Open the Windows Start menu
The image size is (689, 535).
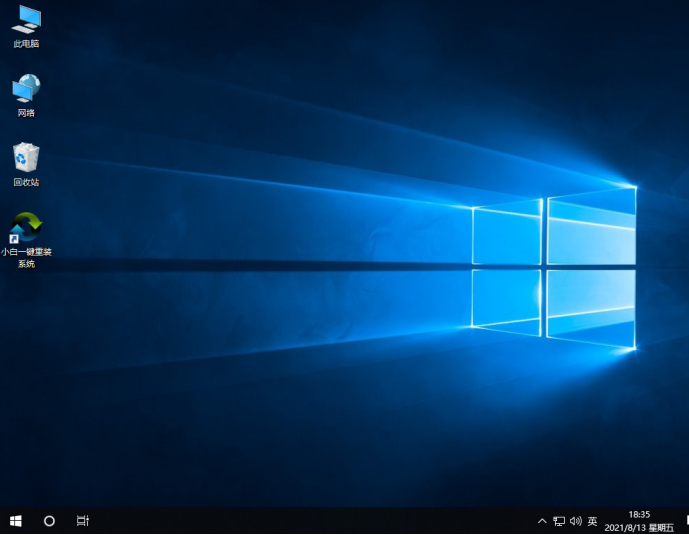tap(16, 521)
